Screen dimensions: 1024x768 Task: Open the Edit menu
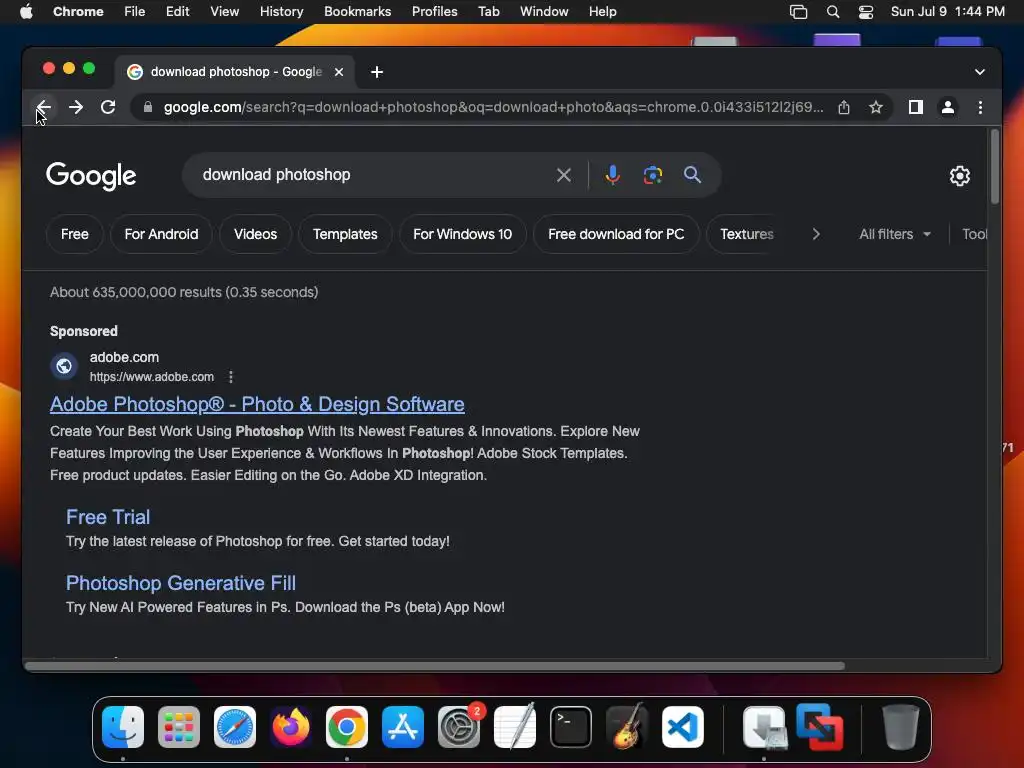(177, 12)
